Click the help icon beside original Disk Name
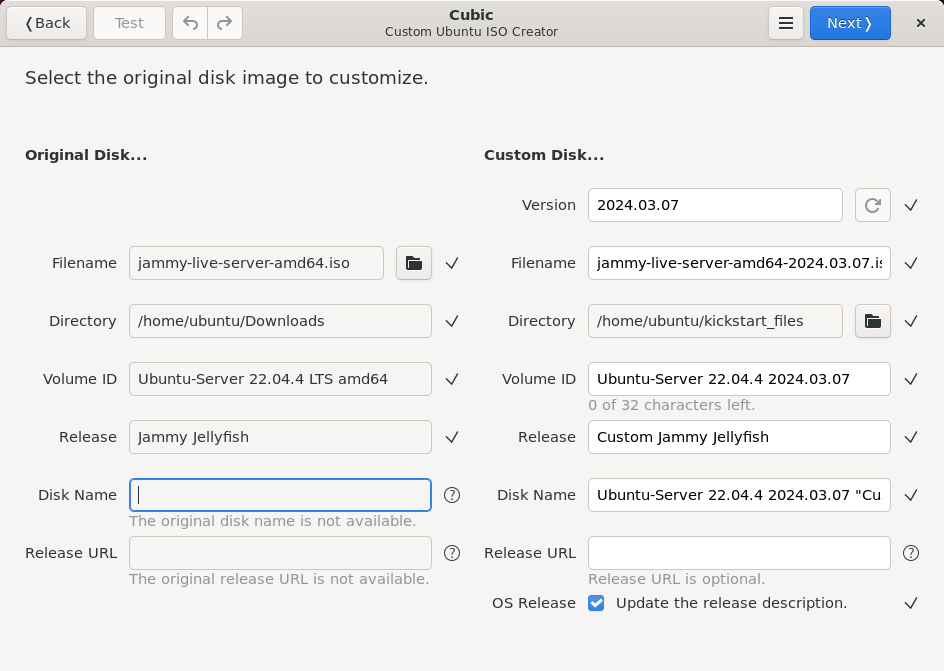944x671 pixels. [x=452, y=495]
